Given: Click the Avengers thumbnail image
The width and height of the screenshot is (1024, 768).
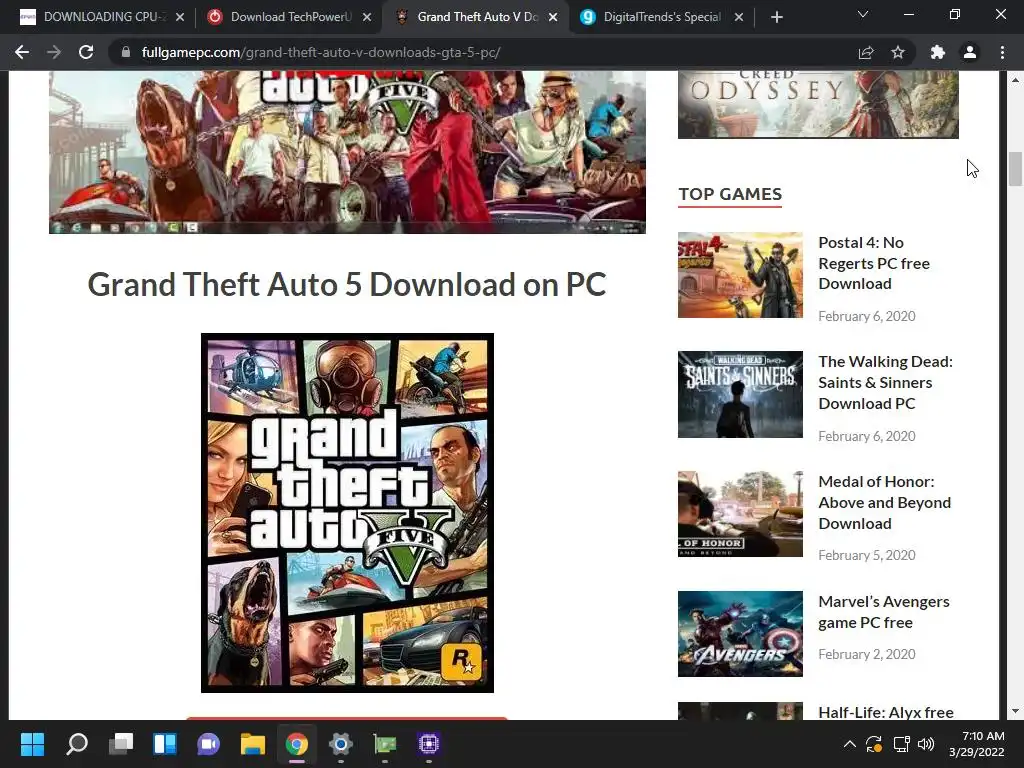Looking at the screenshot, I should 740,633.
